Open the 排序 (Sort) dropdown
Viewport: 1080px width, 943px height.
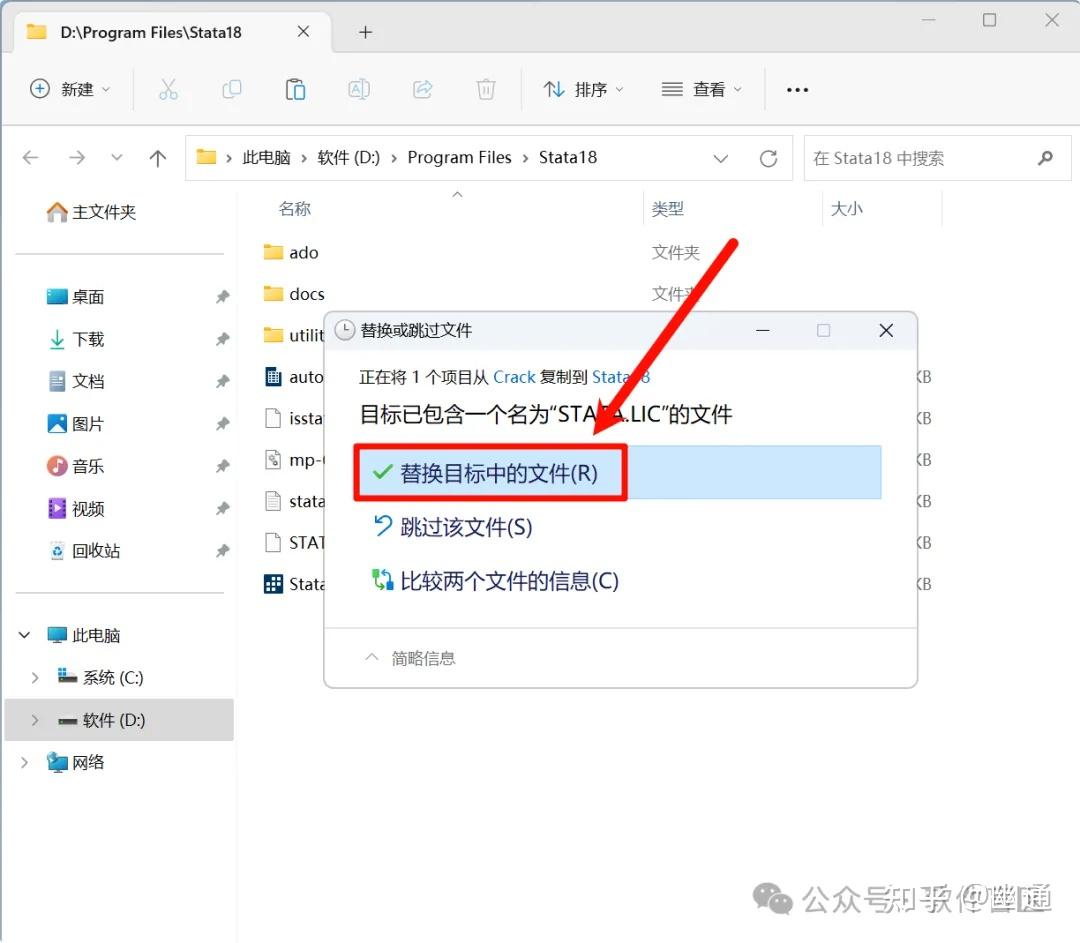pyautogui.click(x=583, y=89)
